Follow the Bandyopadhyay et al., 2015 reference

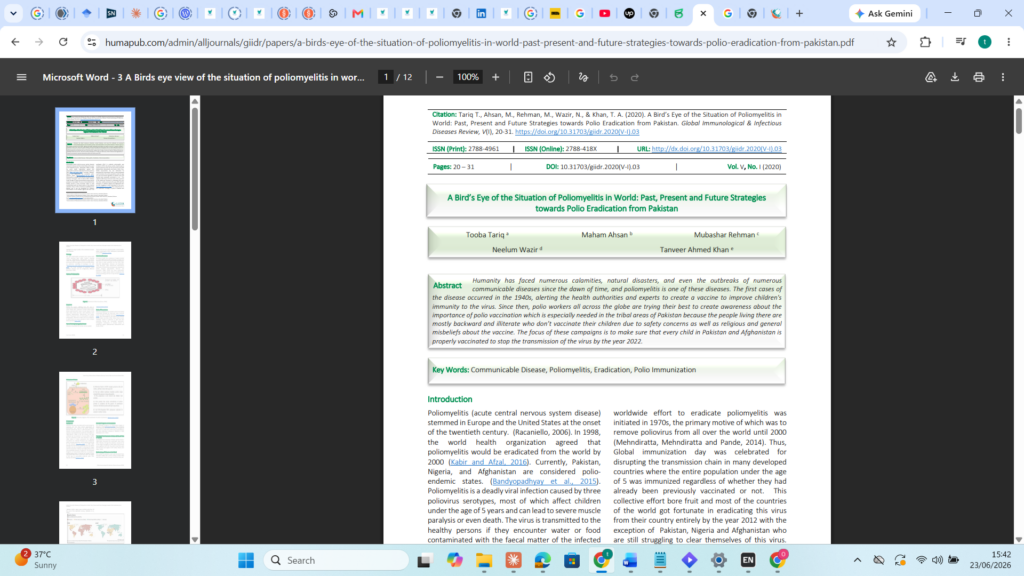pyautogui.click(x=544, y=481)
